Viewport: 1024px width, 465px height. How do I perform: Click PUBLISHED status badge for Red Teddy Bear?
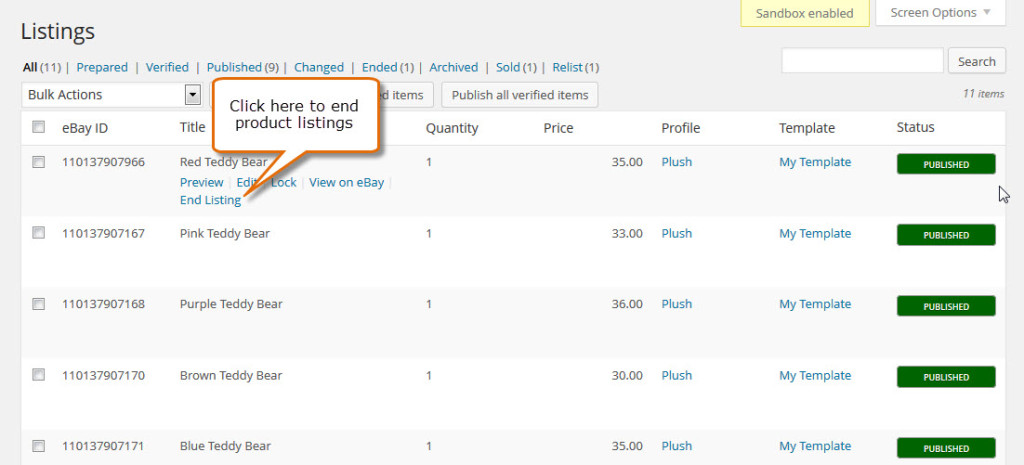tap(946, 164)
